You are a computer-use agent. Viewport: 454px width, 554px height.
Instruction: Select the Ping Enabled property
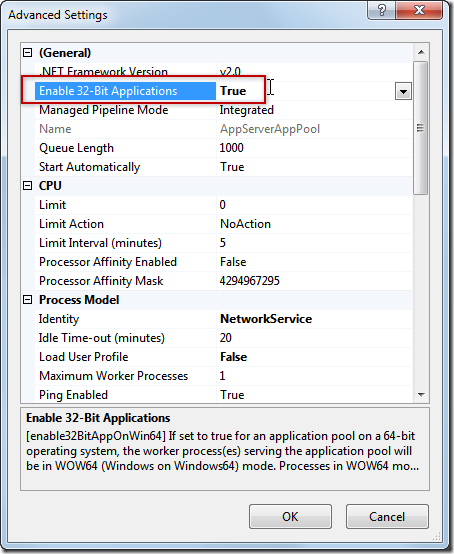[x=73, y=395]
